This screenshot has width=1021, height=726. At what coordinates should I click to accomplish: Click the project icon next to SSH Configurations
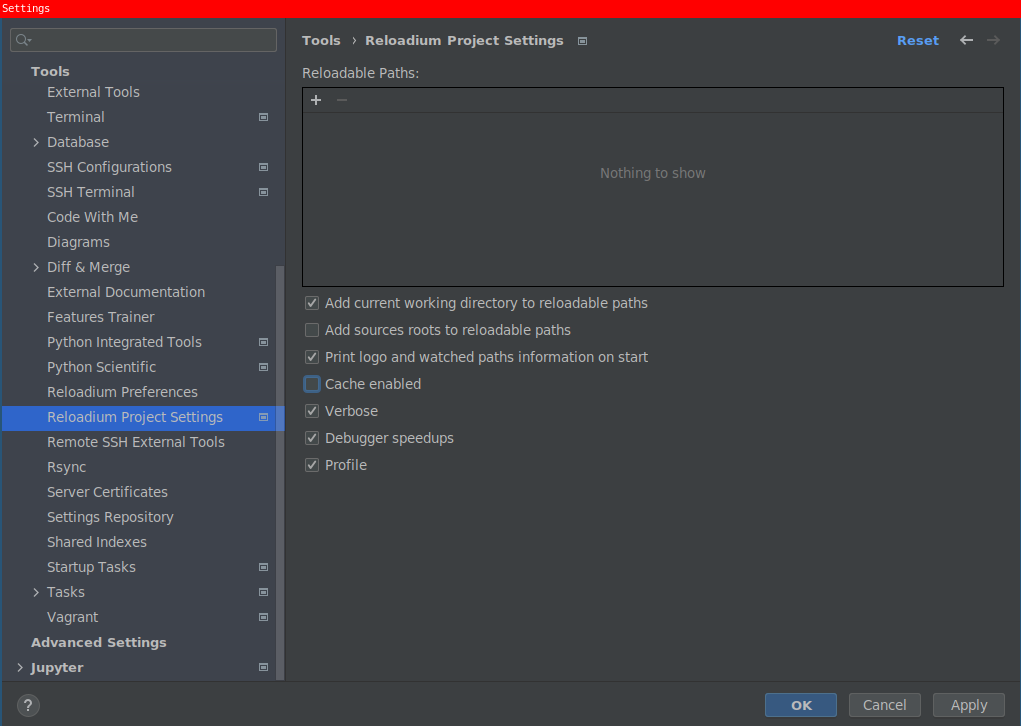(x=264, y=167)
